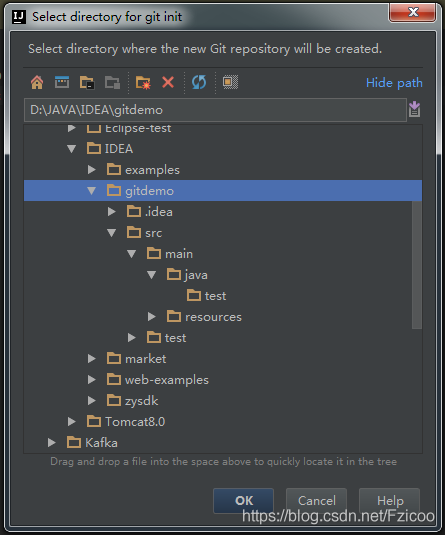Confirm with the OK button
This screenshot has height=535, width=445.
point(244,501)
